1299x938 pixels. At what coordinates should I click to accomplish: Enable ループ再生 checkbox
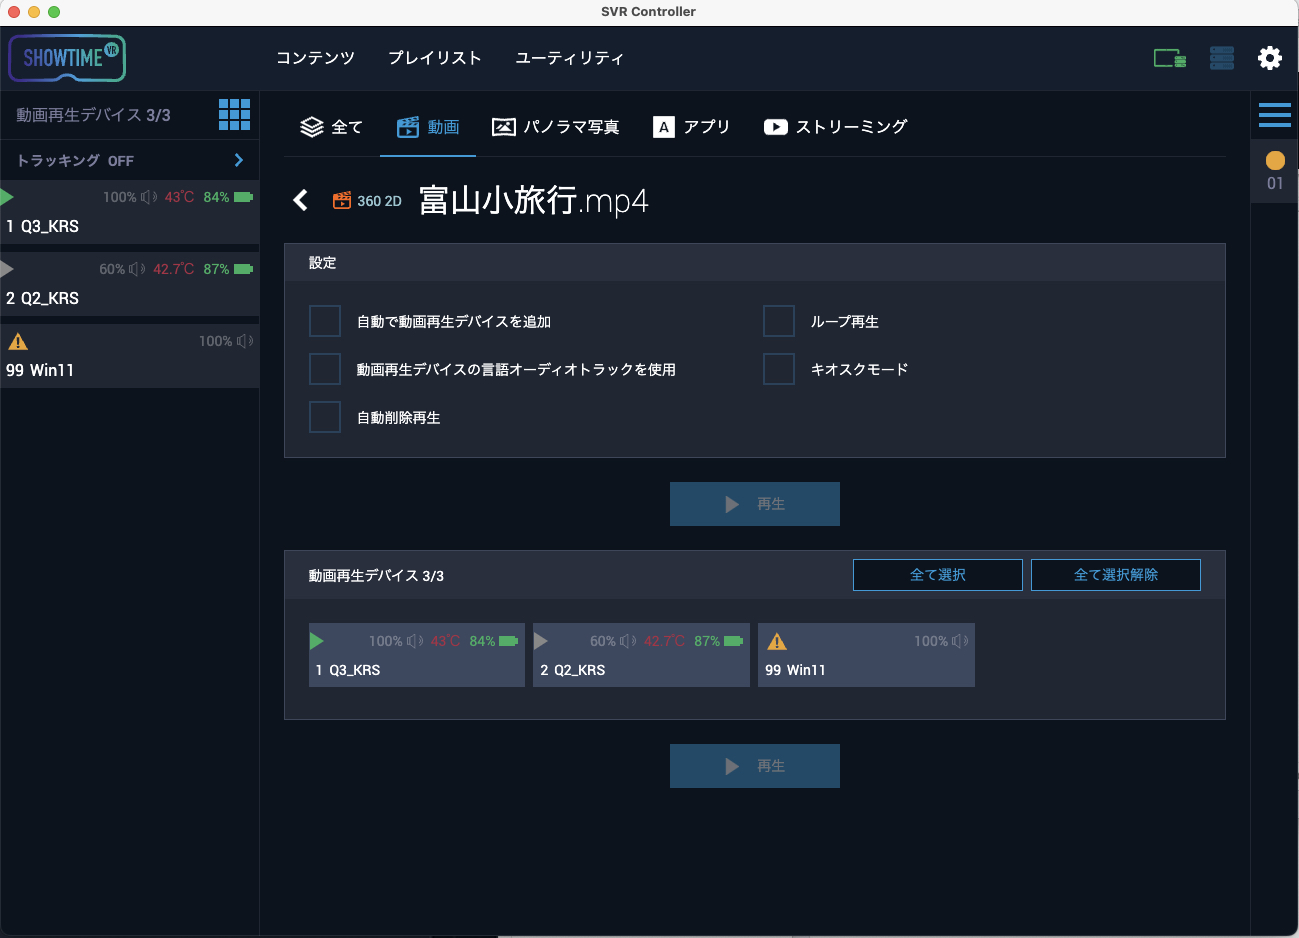[779, 321]
